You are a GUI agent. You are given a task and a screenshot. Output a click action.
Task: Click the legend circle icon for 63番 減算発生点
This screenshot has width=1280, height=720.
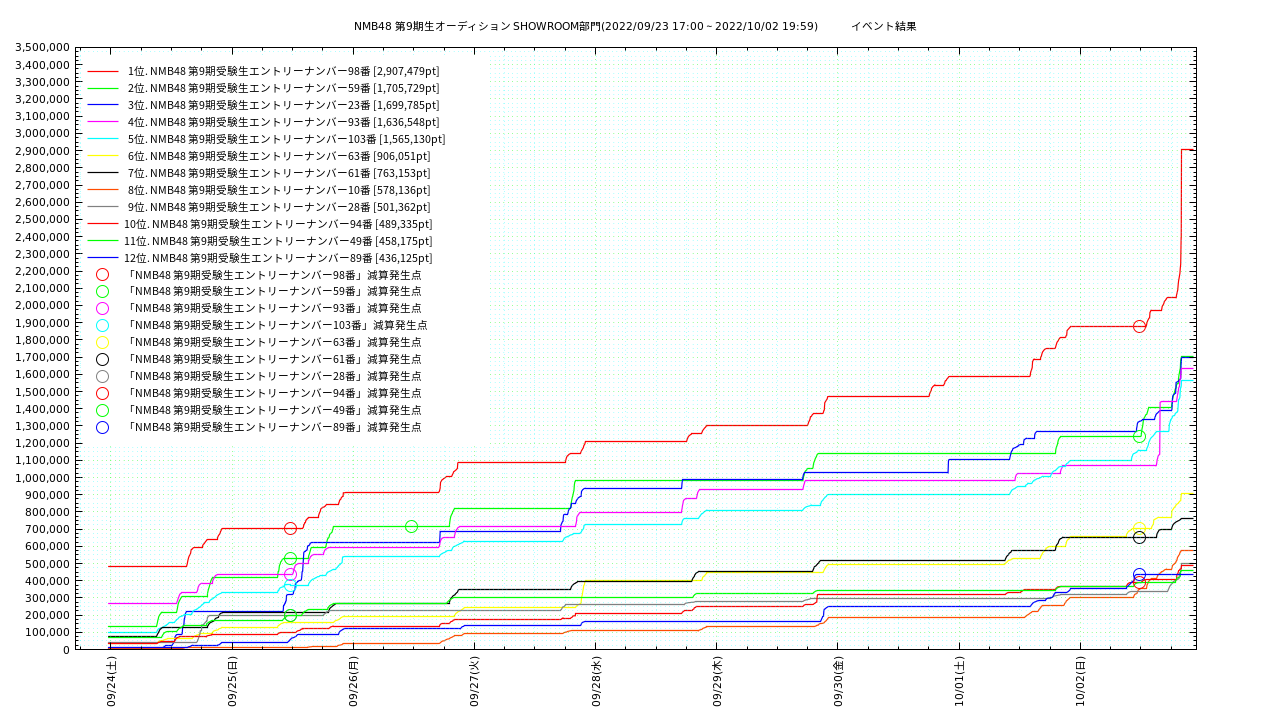pos(102,342)
